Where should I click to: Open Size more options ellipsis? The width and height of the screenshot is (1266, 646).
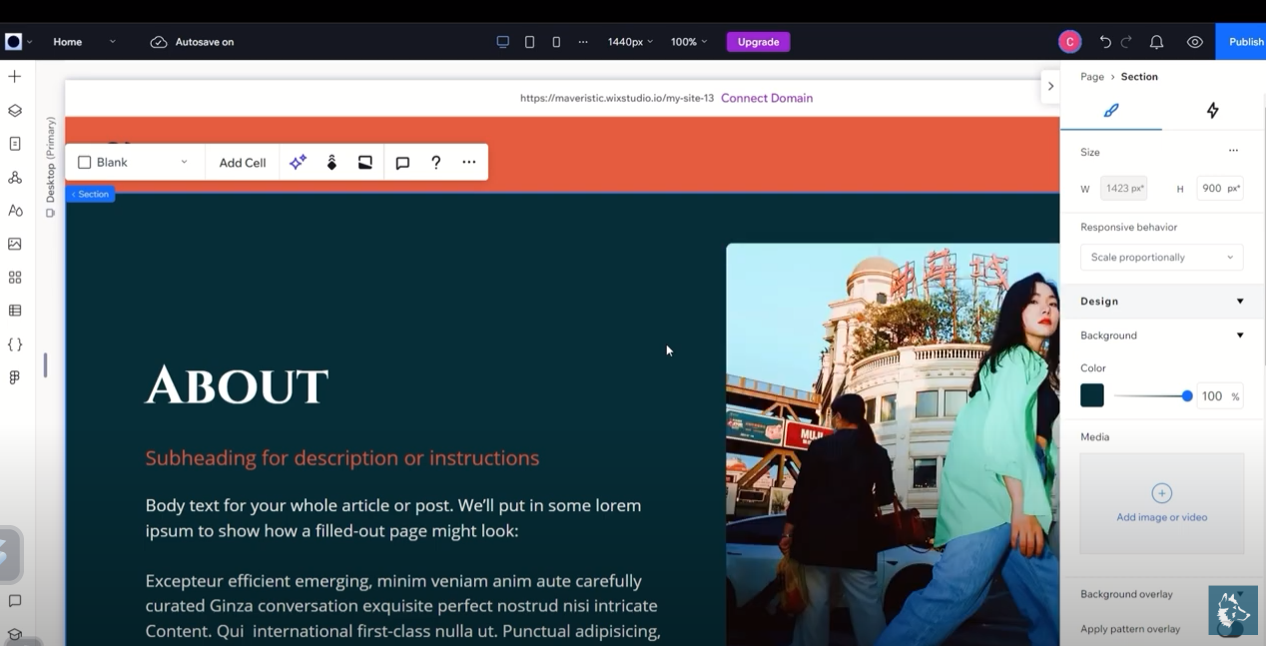1233,151
